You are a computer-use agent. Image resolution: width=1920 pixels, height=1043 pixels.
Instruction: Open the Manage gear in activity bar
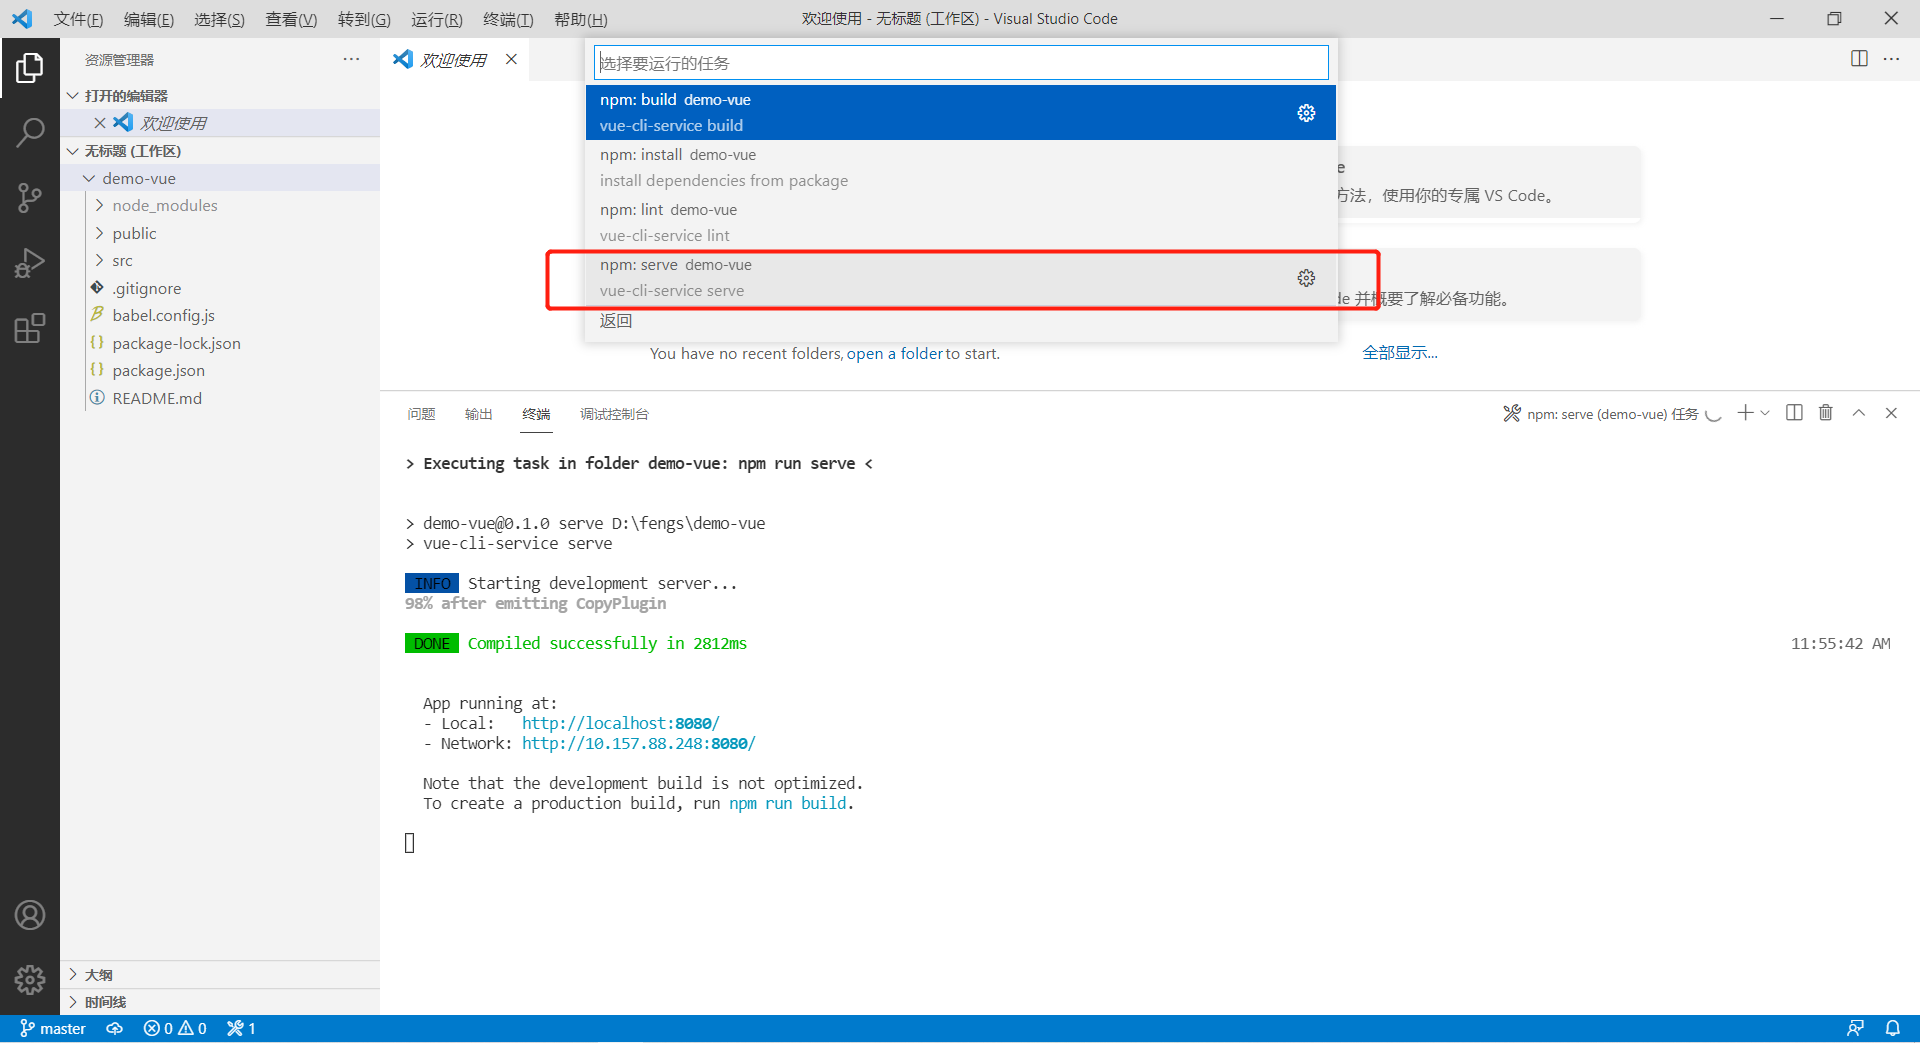(30, 980)
